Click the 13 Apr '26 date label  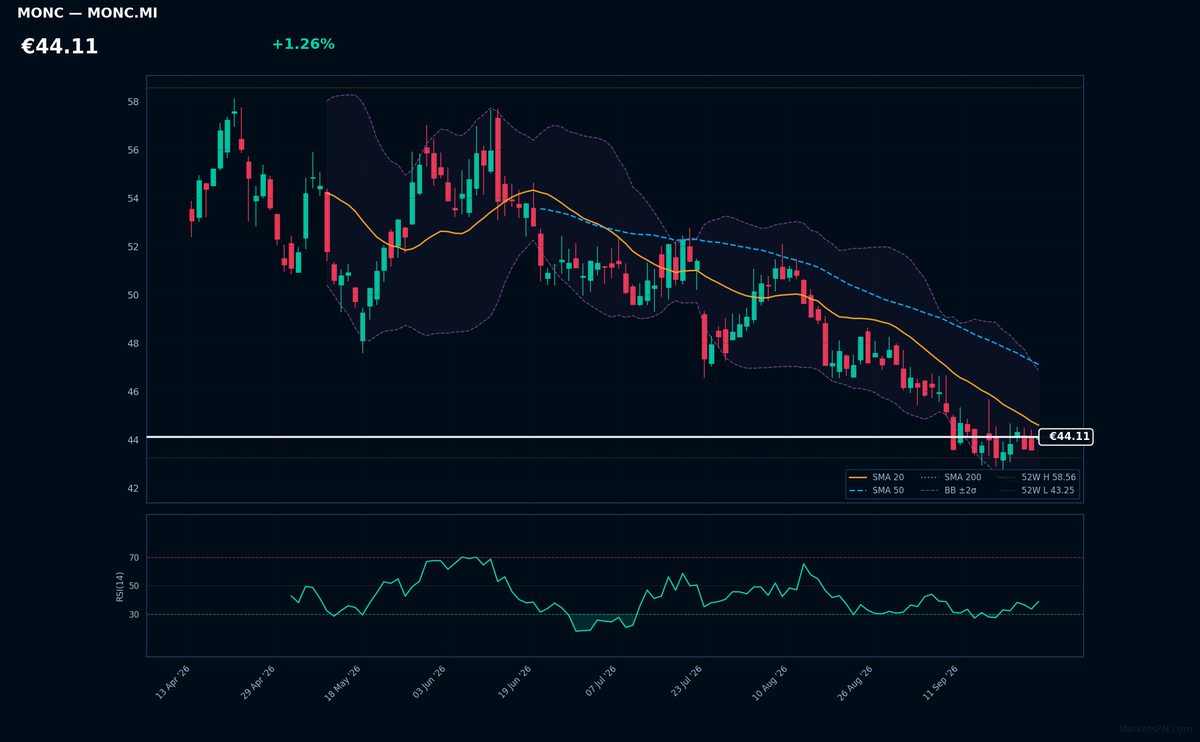click(x=174, y=682)
